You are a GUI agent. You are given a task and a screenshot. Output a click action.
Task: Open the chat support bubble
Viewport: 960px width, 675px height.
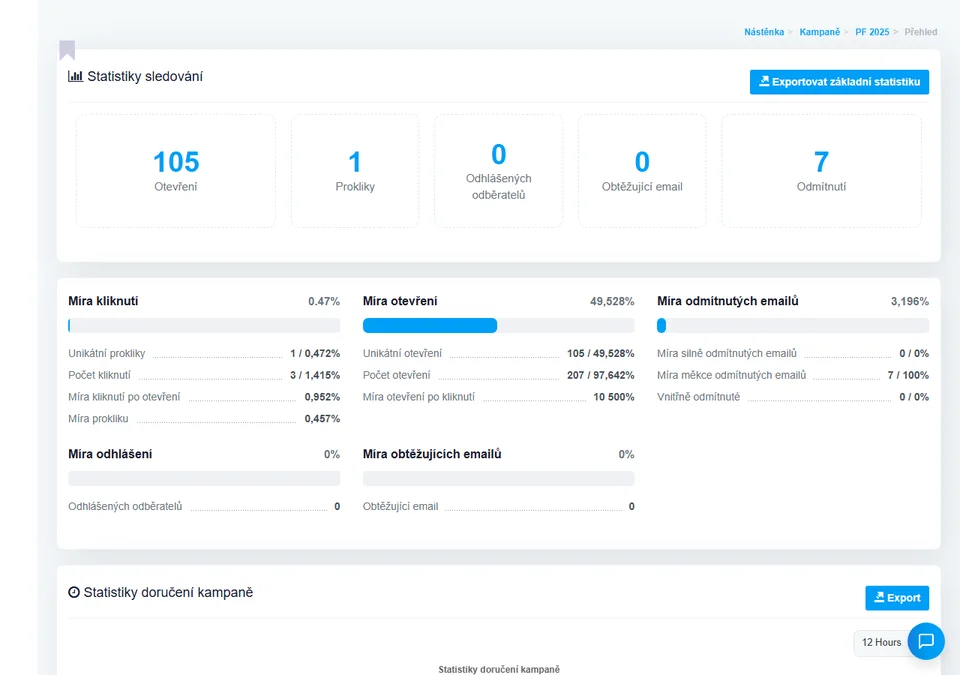click(924, 642)
